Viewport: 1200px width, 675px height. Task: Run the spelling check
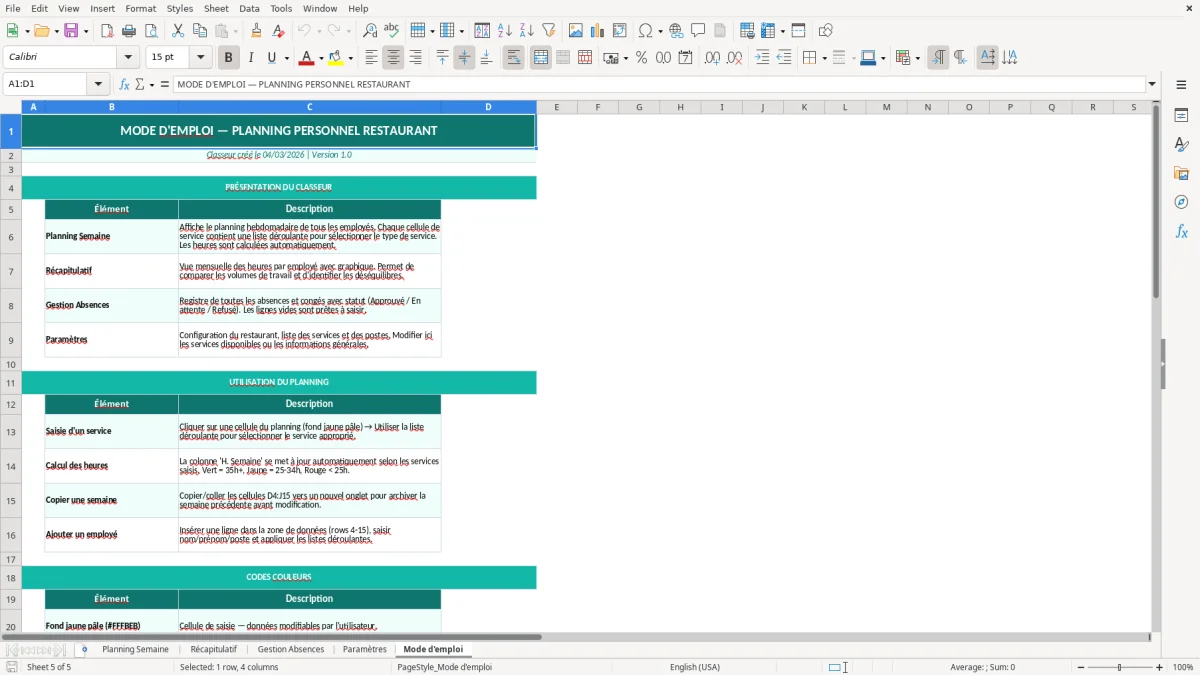click(392, 31)
